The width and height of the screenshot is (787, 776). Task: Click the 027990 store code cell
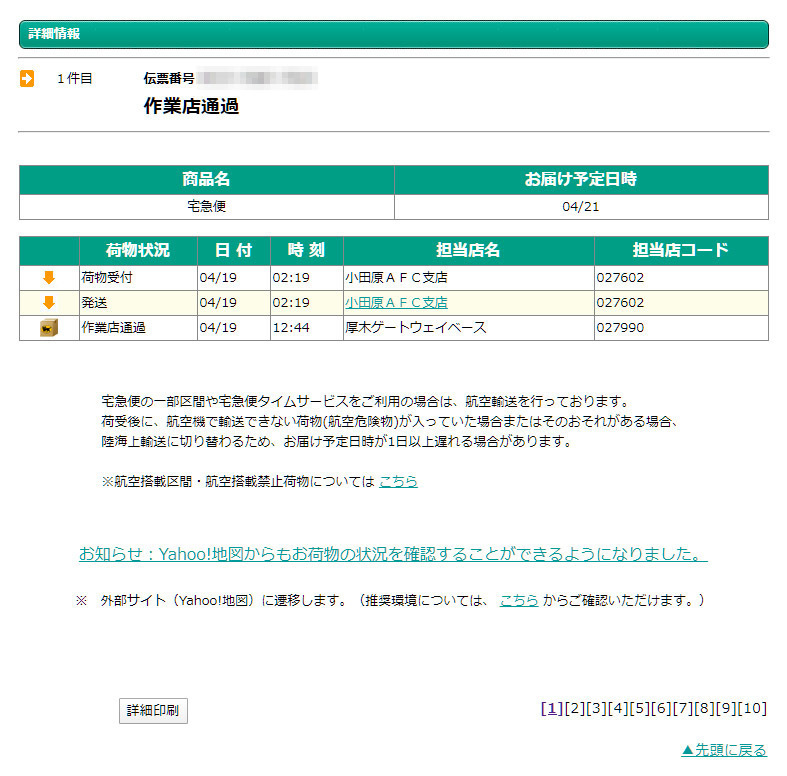tap(681, 328)
